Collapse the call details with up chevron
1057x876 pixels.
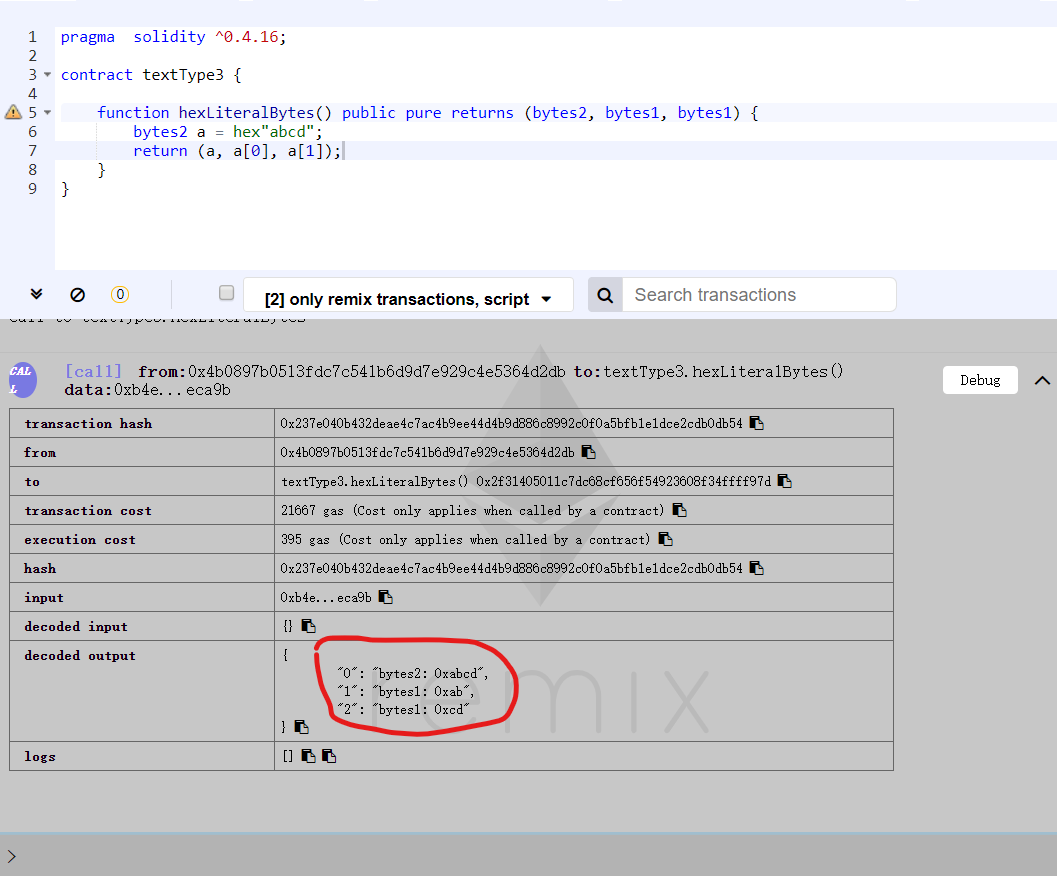pyautogui.click(x=1042, y=380)
